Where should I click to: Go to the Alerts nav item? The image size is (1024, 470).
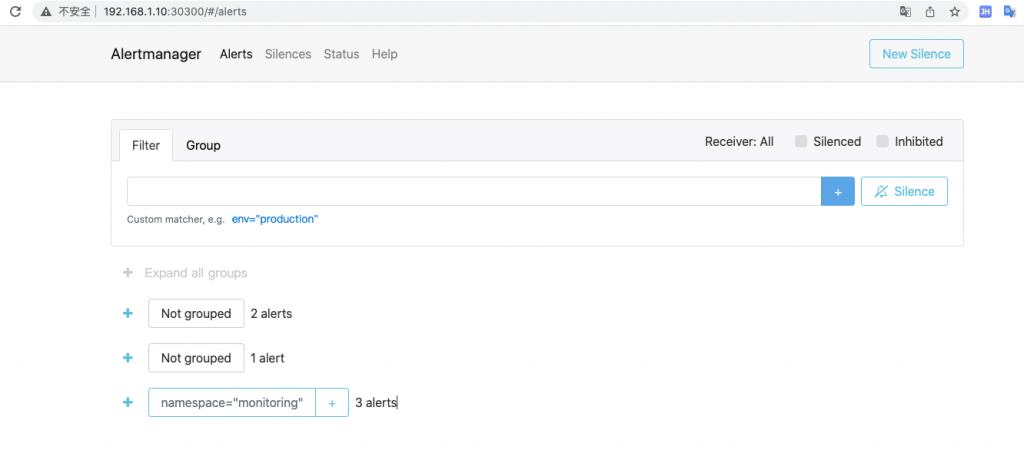click(x=236, y=54)
